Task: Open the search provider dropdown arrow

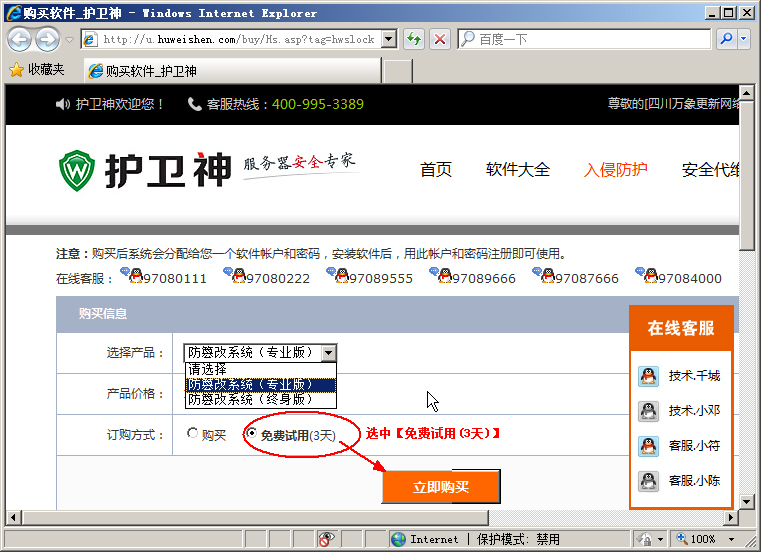Action: [744, 39]
